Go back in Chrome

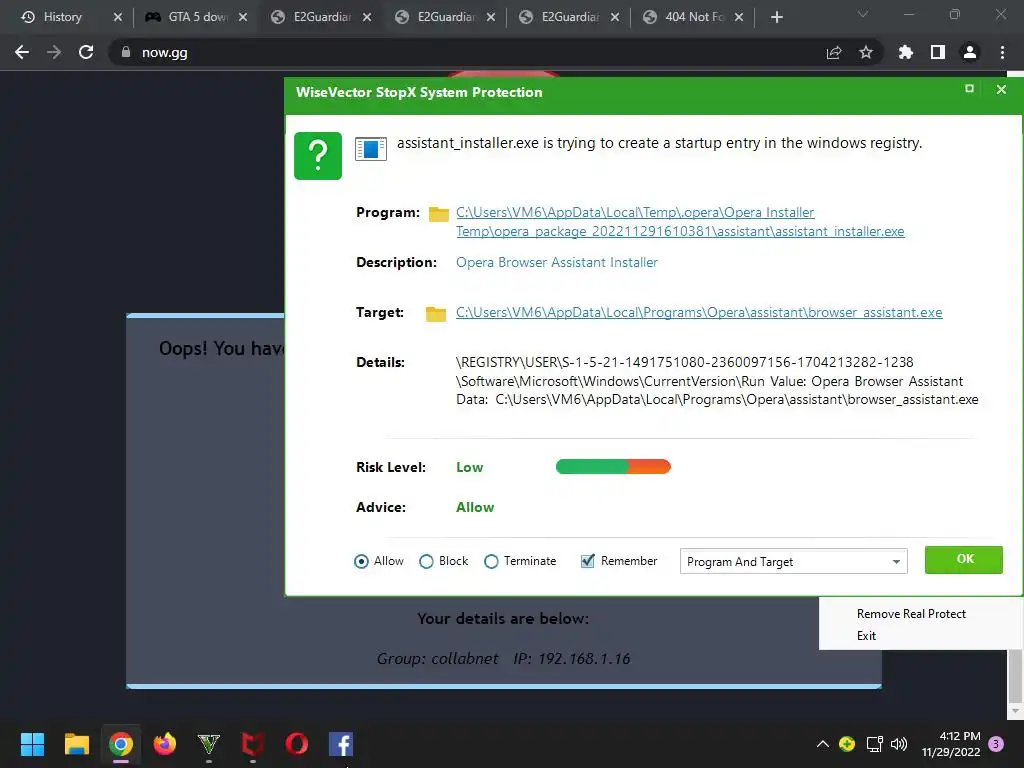tap(22, 52)
